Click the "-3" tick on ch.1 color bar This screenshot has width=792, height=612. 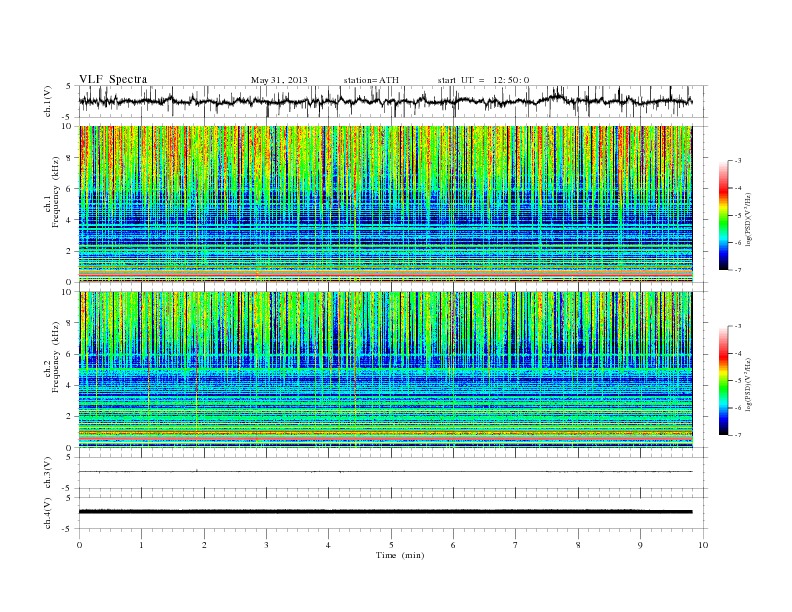738,161
